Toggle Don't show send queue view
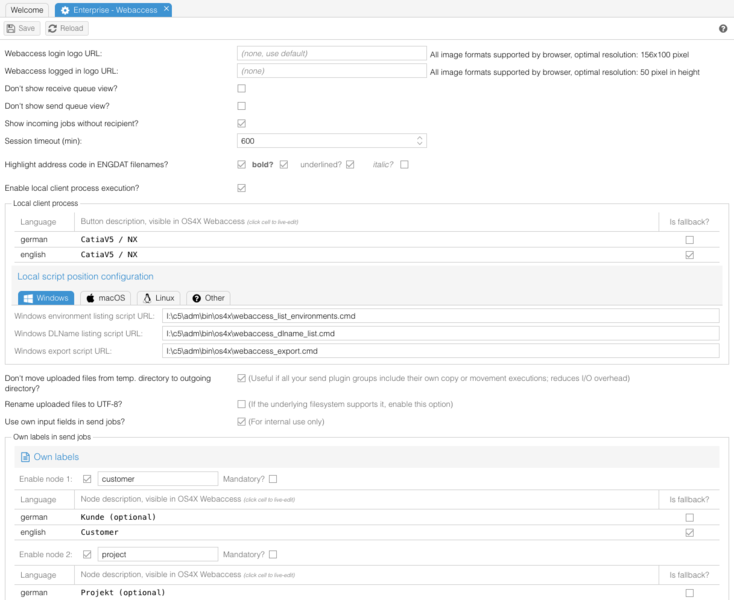The image size is (734, 600). (x=241, y=106)
